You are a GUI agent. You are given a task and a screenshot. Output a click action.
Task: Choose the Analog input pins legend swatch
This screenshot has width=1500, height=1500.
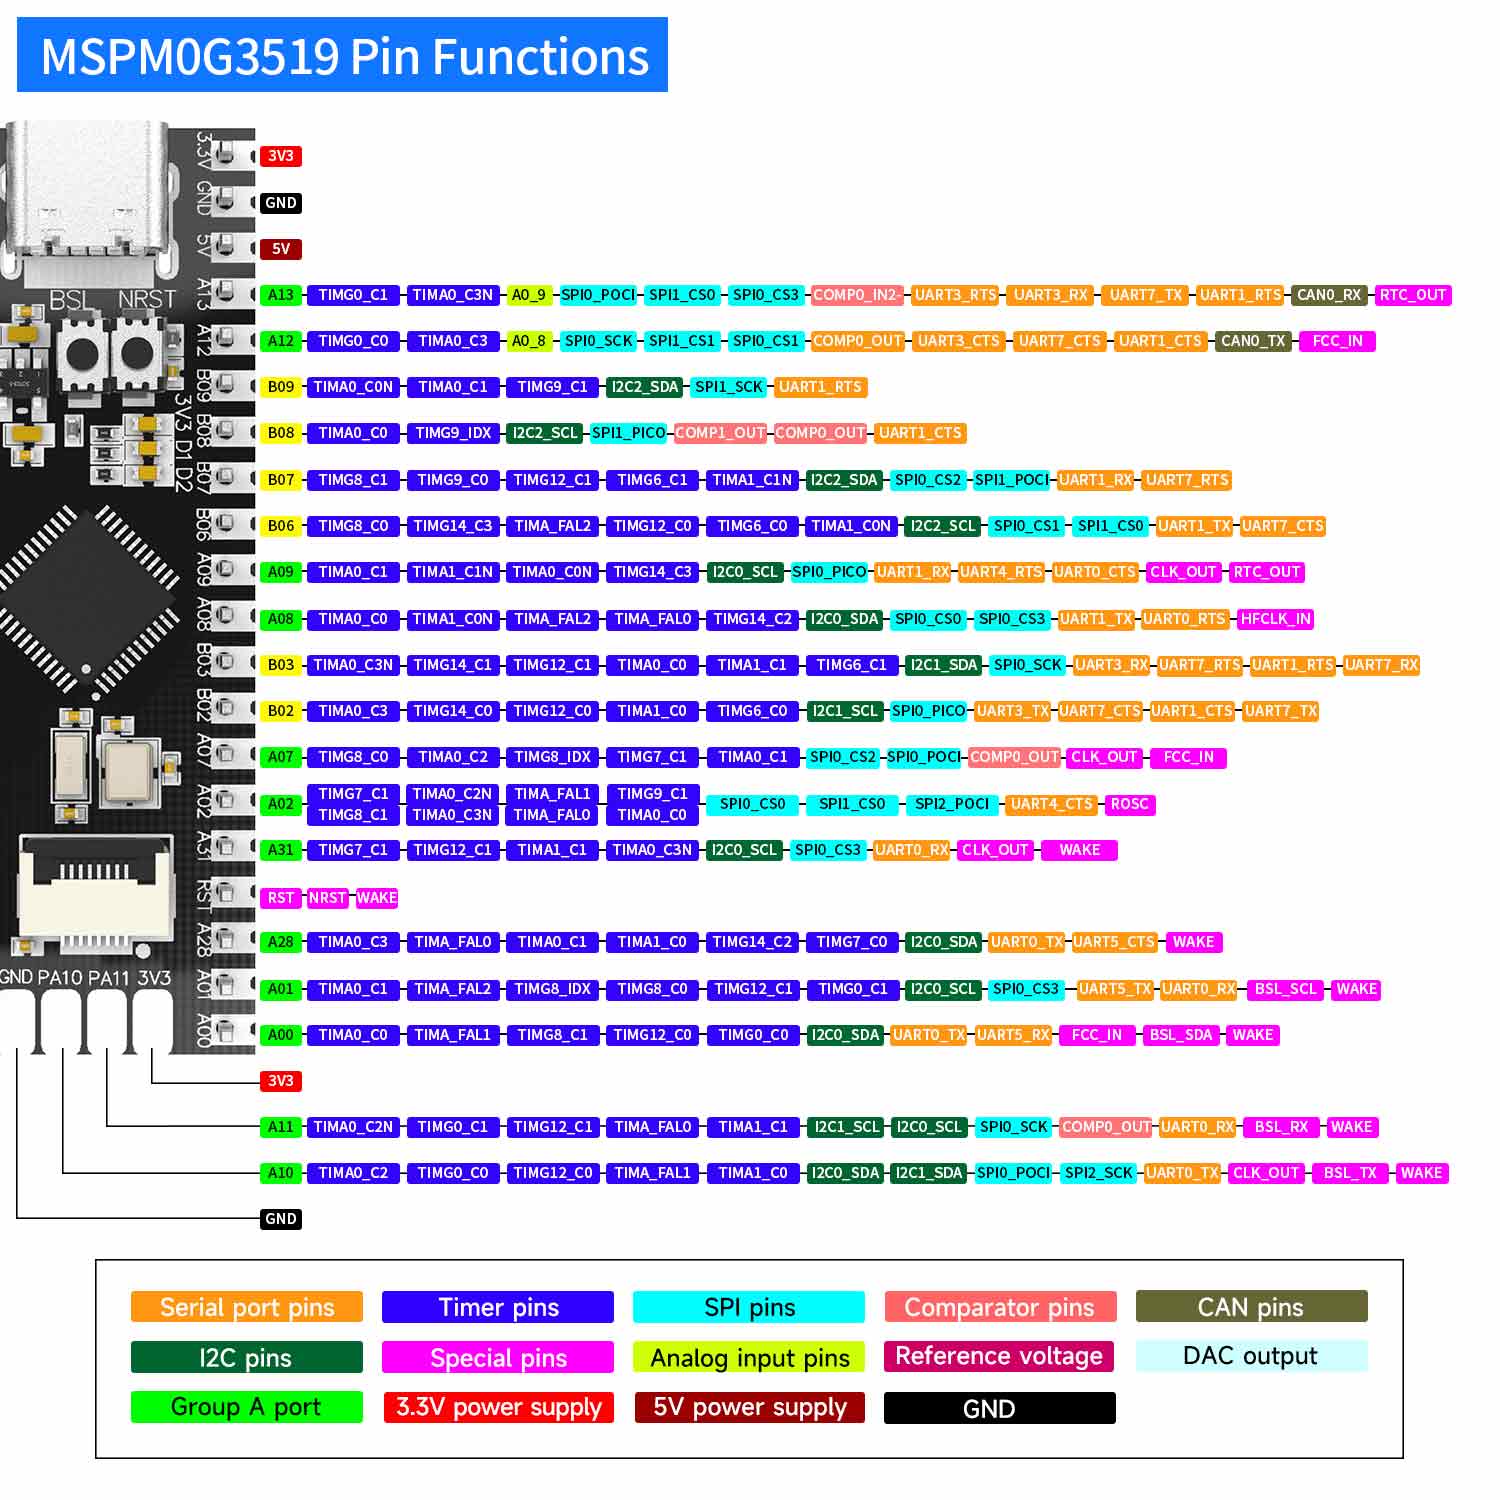click(x=749, y=1357)
